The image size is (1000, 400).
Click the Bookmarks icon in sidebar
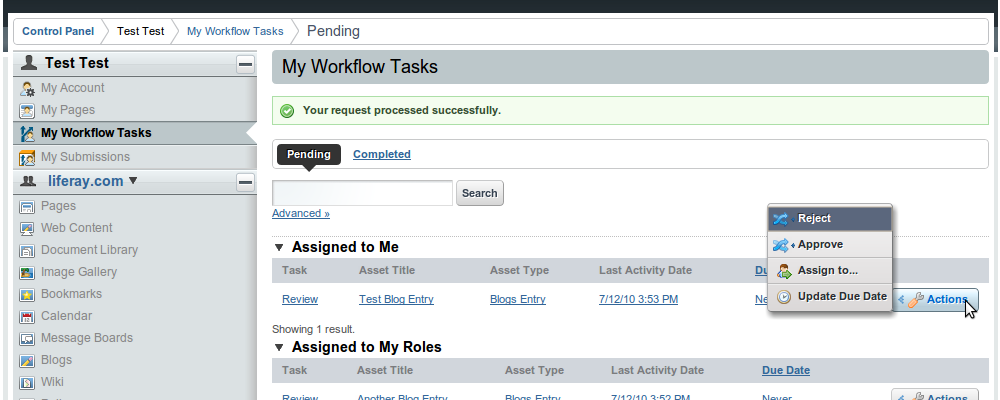pos(28,294)
